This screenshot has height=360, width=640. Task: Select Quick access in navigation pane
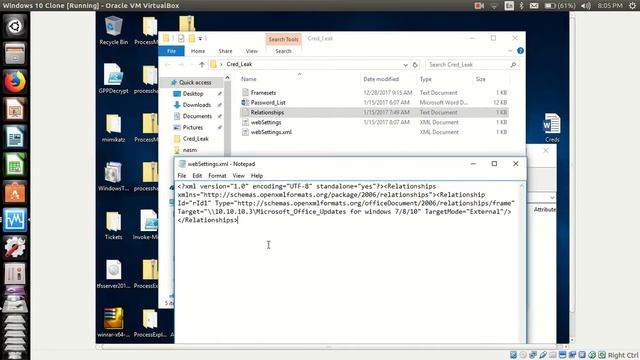[x=195, y=82]
